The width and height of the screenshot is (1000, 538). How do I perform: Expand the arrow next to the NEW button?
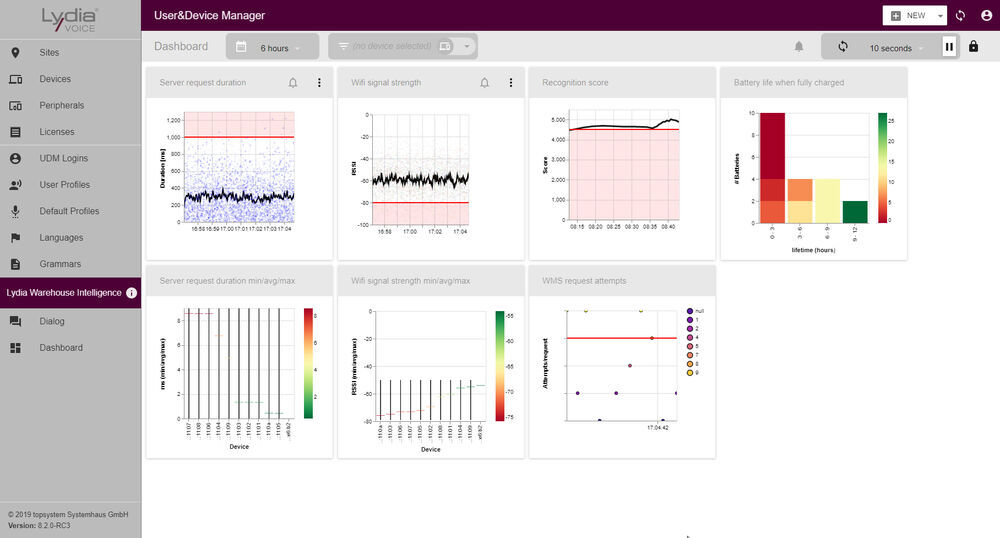click(x=941, y=16)
